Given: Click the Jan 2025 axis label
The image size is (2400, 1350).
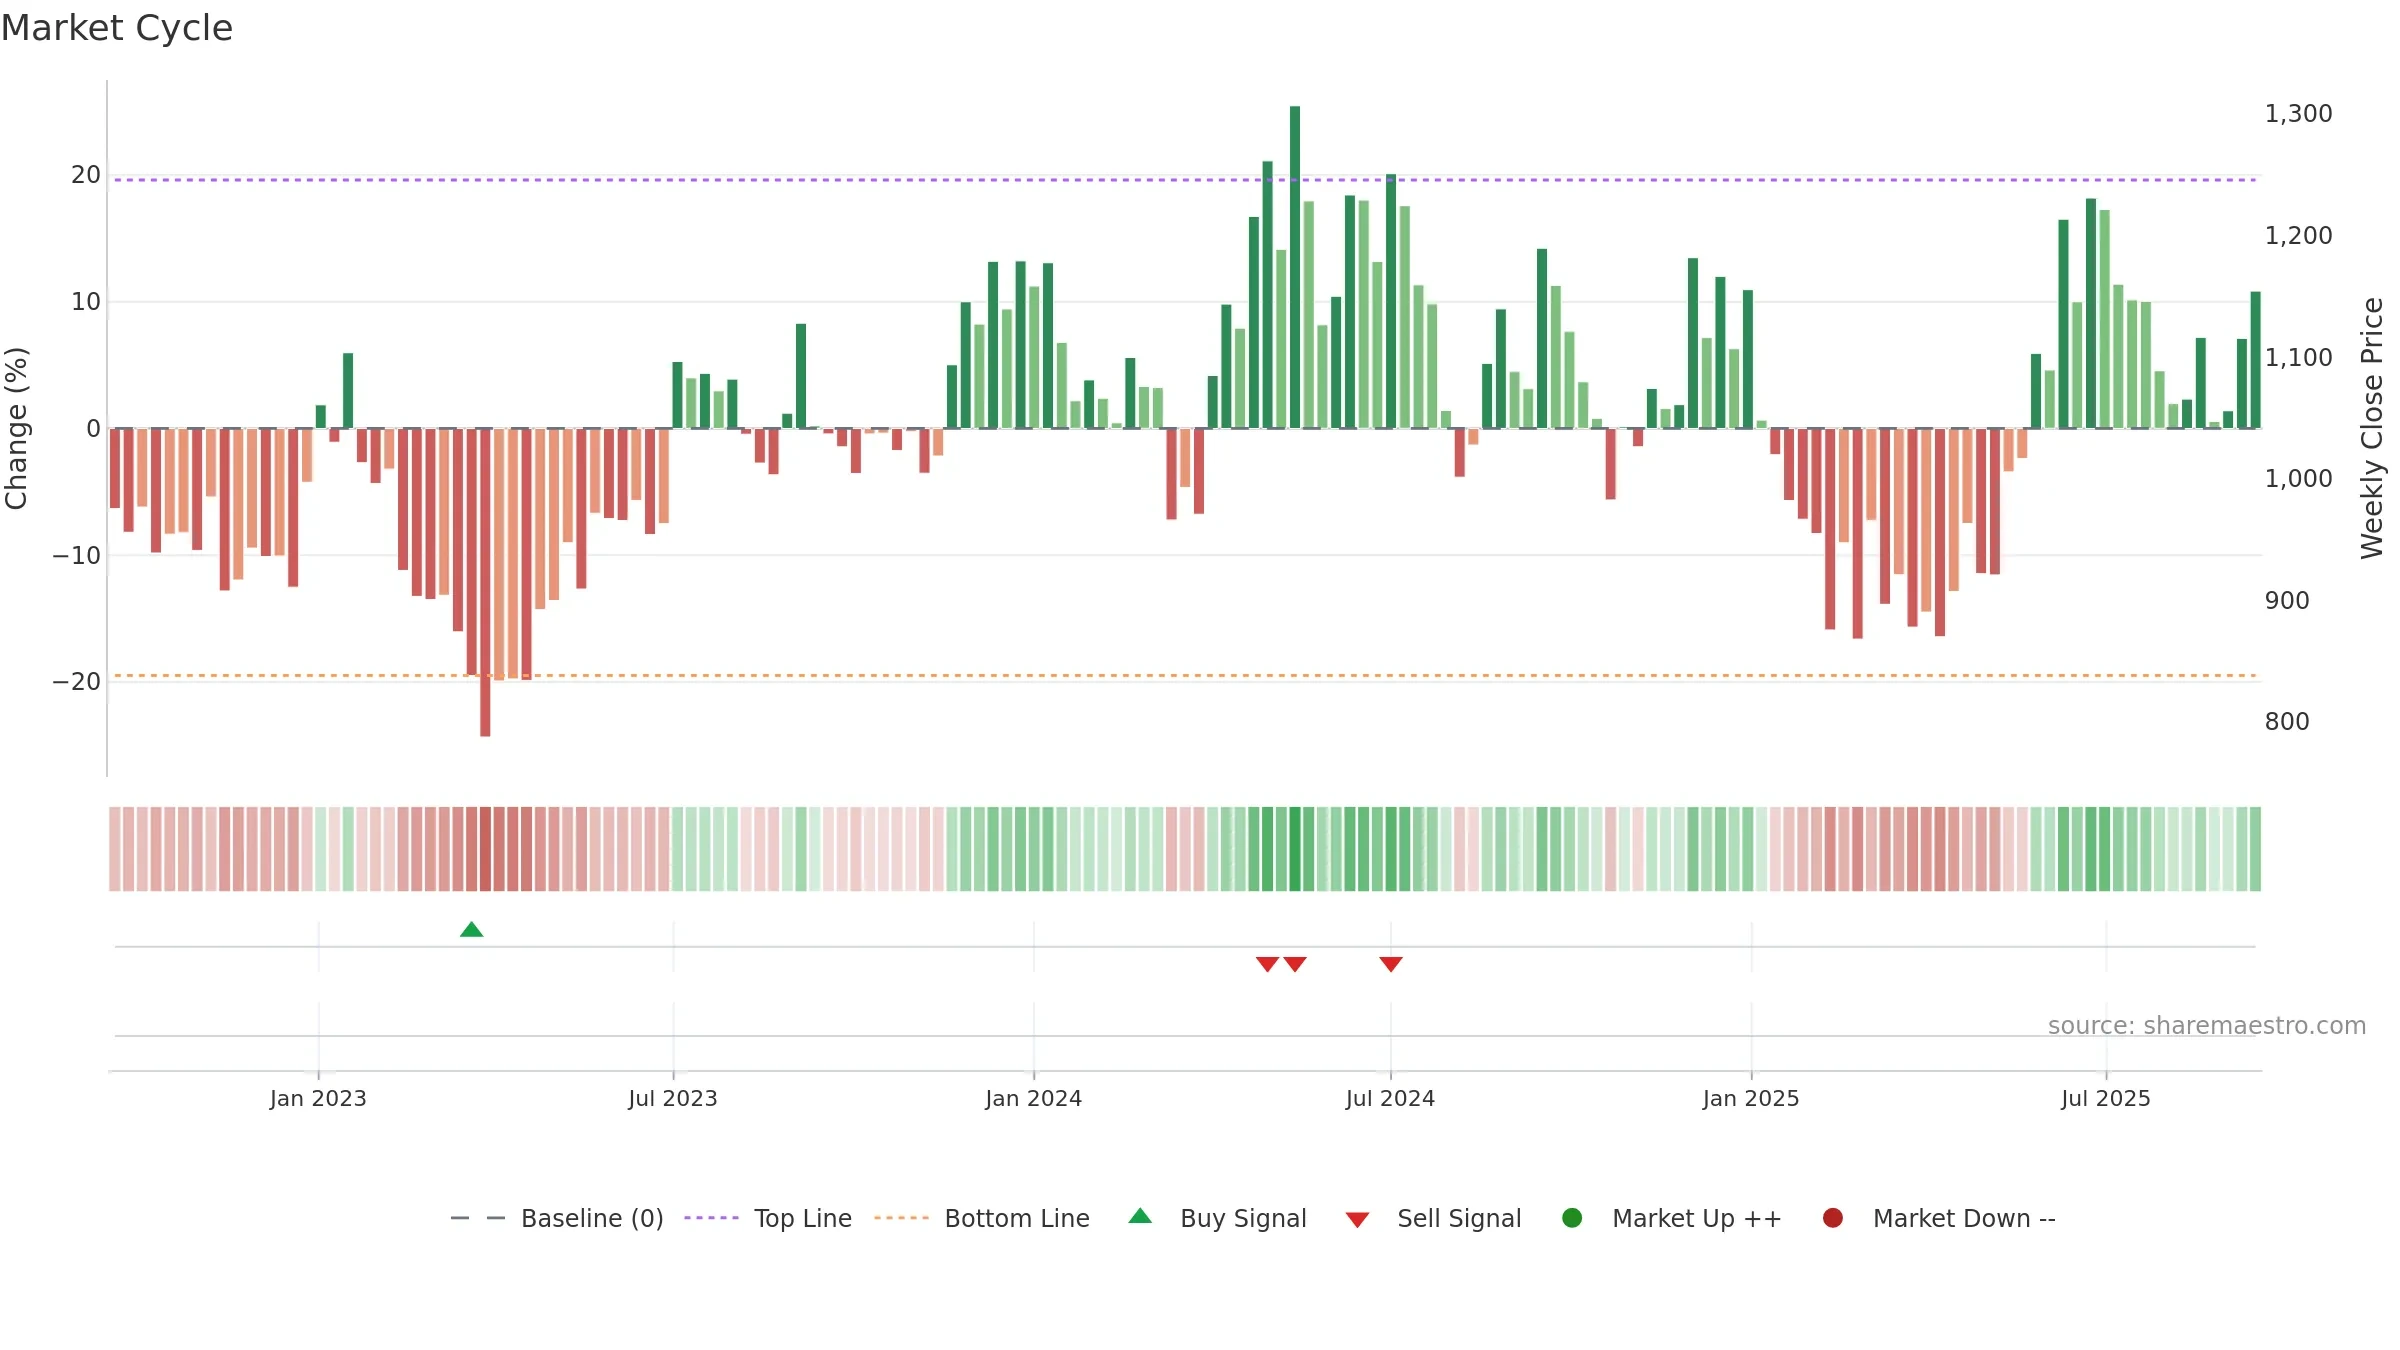Looking at the screenshot, I should (1751, 1098).
